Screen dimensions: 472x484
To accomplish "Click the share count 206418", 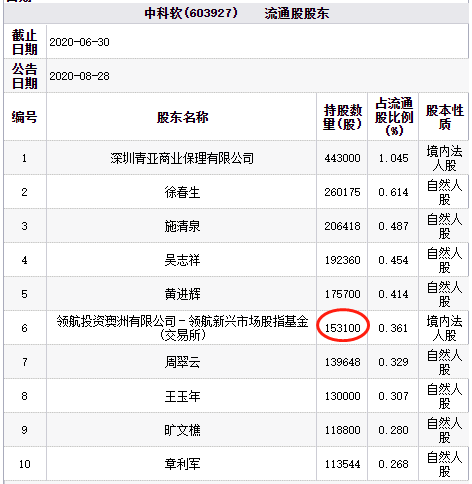I will coord(342,226).
